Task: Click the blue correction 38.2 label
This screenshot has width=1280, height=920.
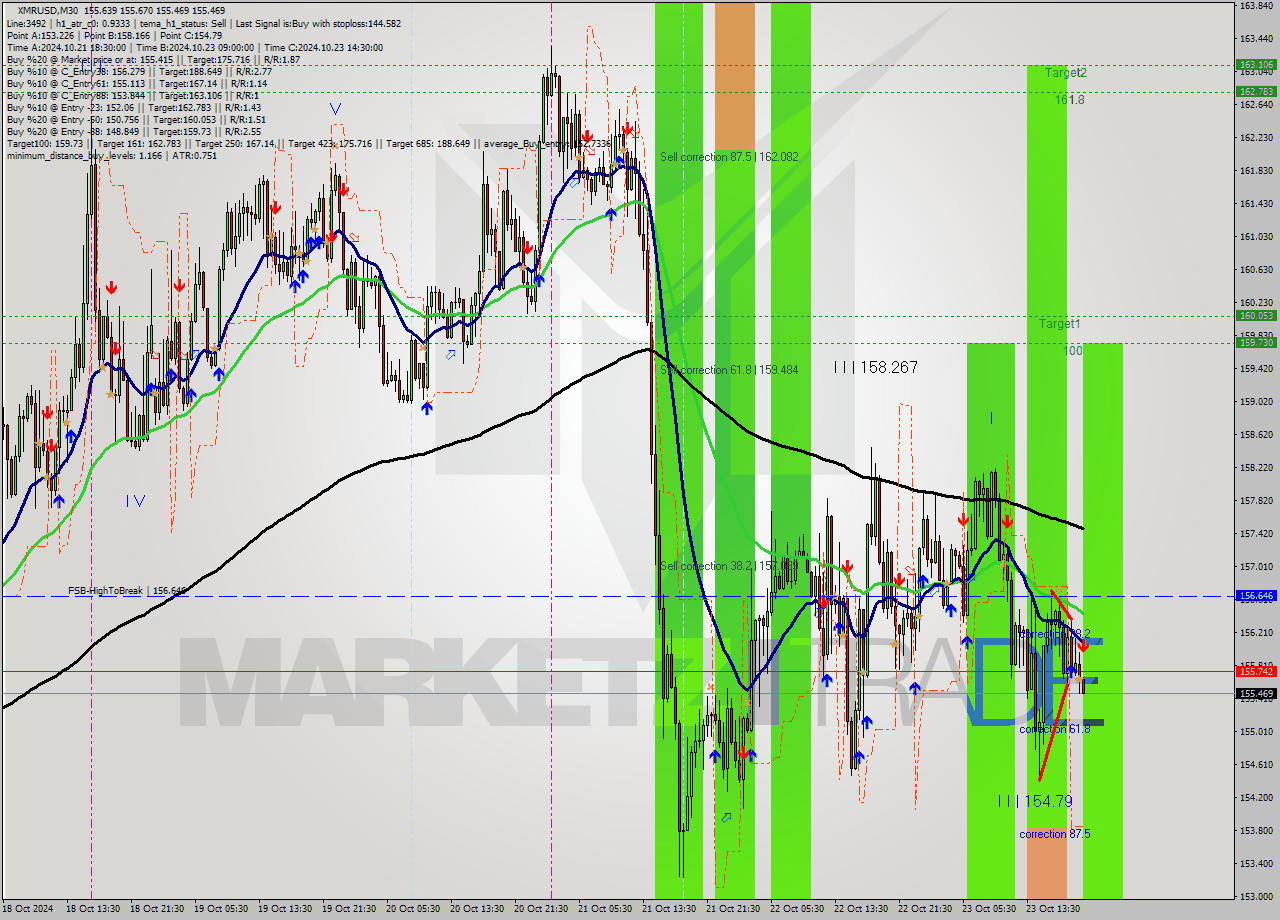Action: coord(1055,634)
